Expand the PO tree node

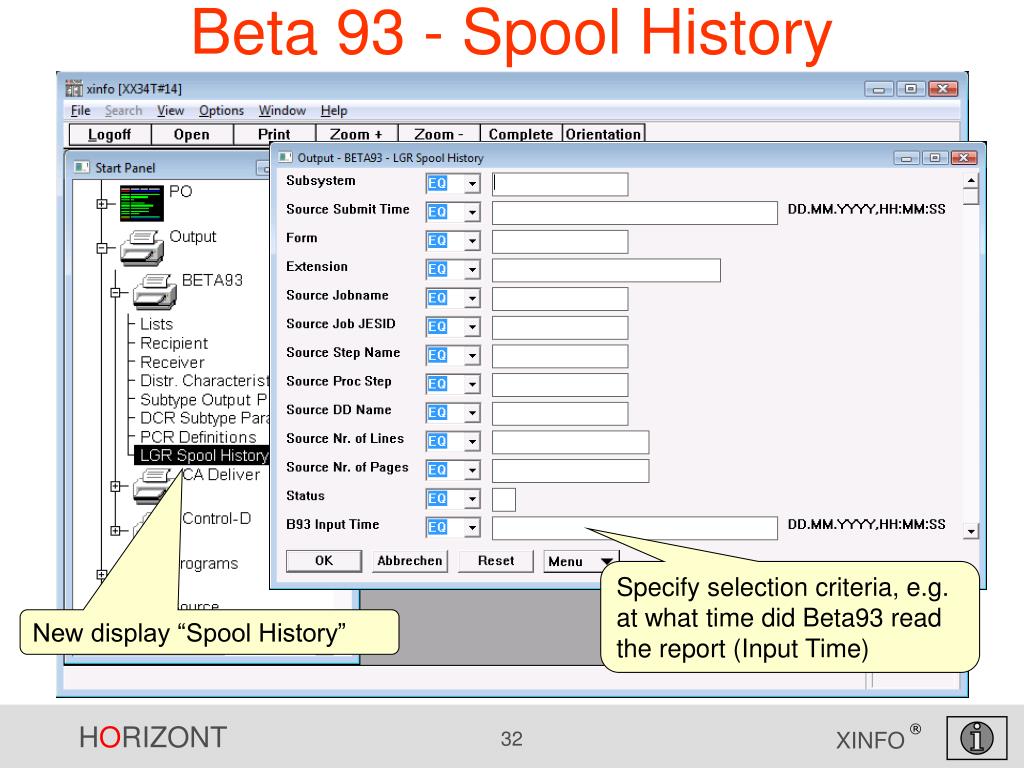pos(102,204)
